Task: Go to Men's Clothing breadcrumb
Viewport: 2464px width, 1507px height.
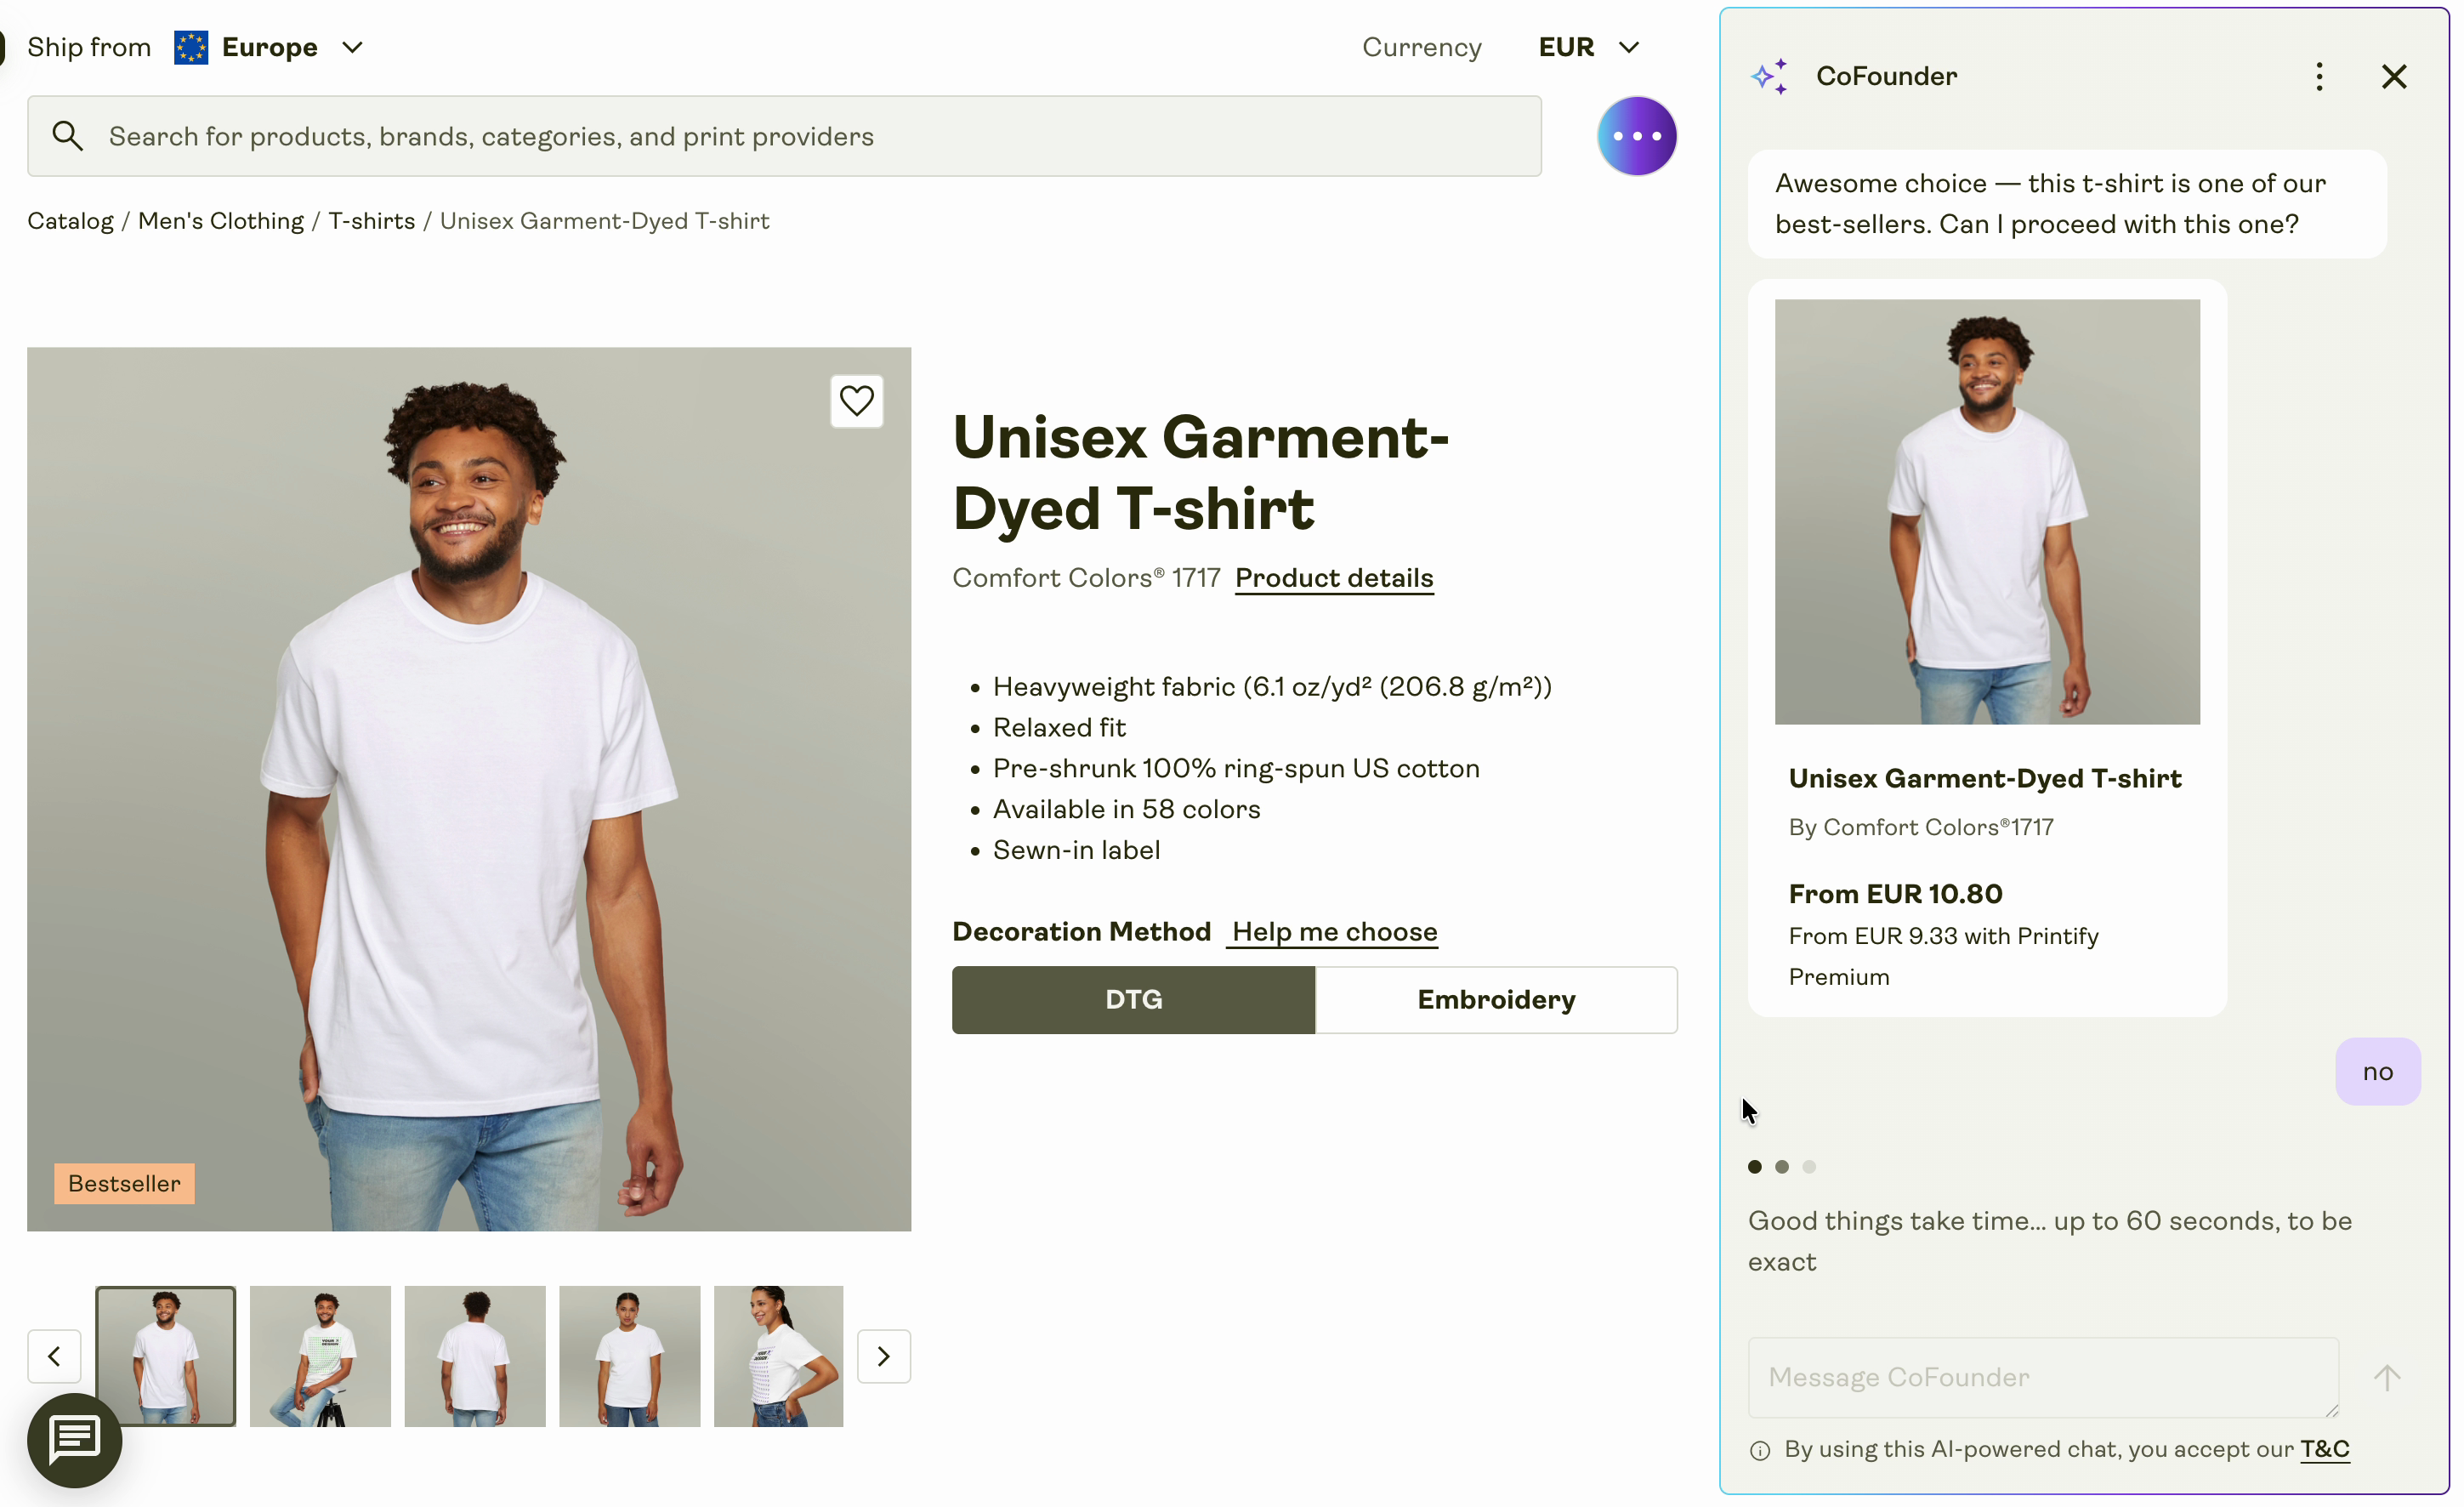Action: tap(220, 221)
